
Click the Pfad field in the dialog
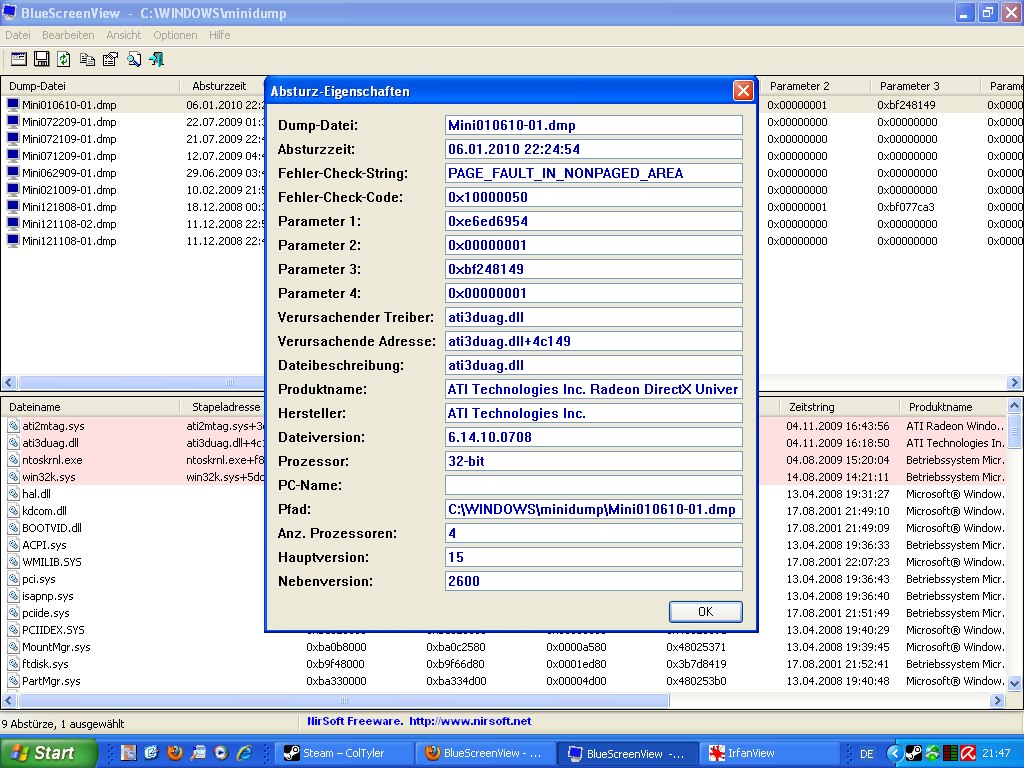coord(594,509)
